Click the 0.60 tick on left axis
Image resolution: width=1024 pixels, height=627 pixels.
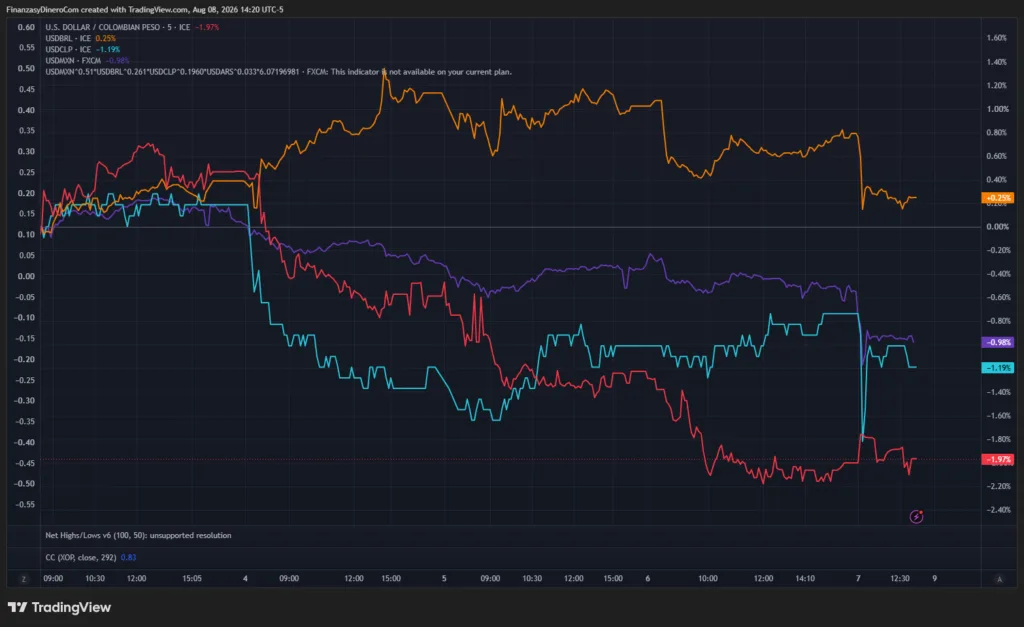[x=26, y=27]
